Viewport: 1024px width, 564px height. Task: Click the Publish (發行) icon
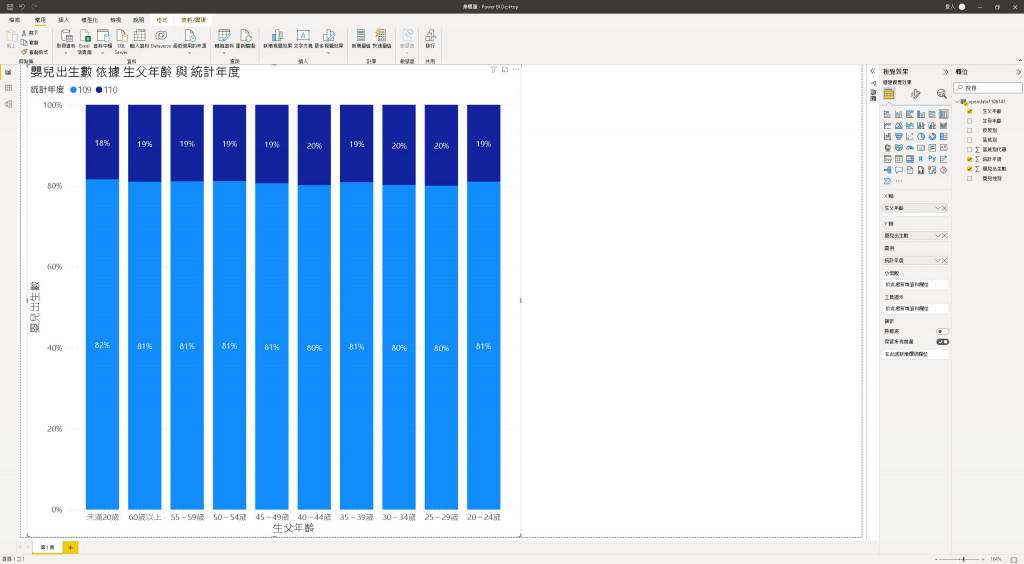coord(430,35)
